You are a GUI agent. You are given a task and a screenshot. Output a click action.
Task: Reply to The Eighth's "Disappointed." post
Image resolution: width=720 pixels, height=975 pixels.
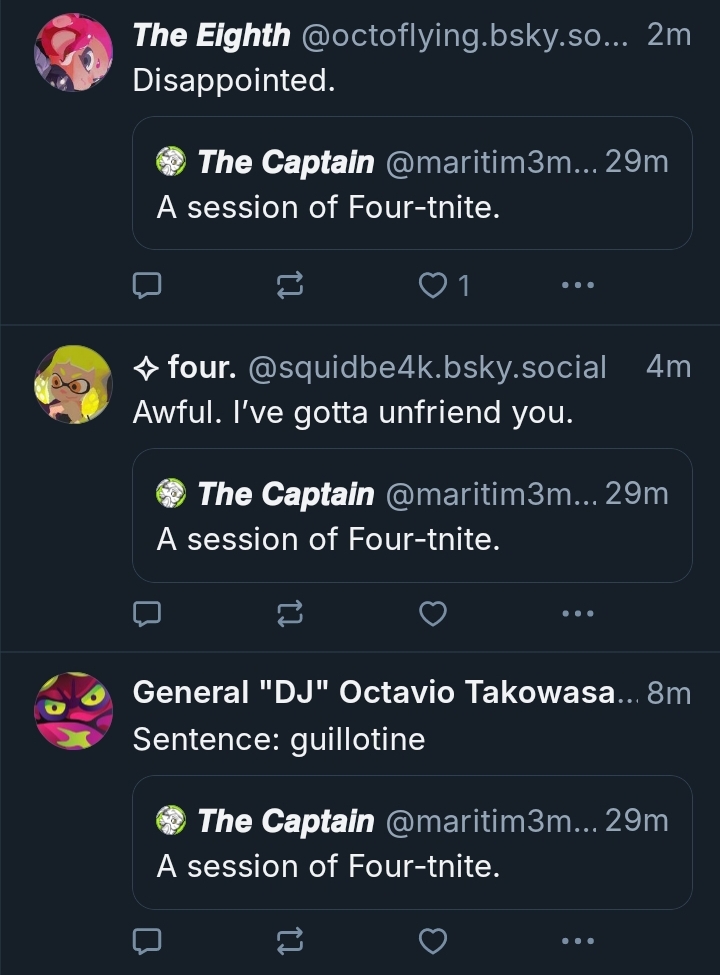click(147, 286)
